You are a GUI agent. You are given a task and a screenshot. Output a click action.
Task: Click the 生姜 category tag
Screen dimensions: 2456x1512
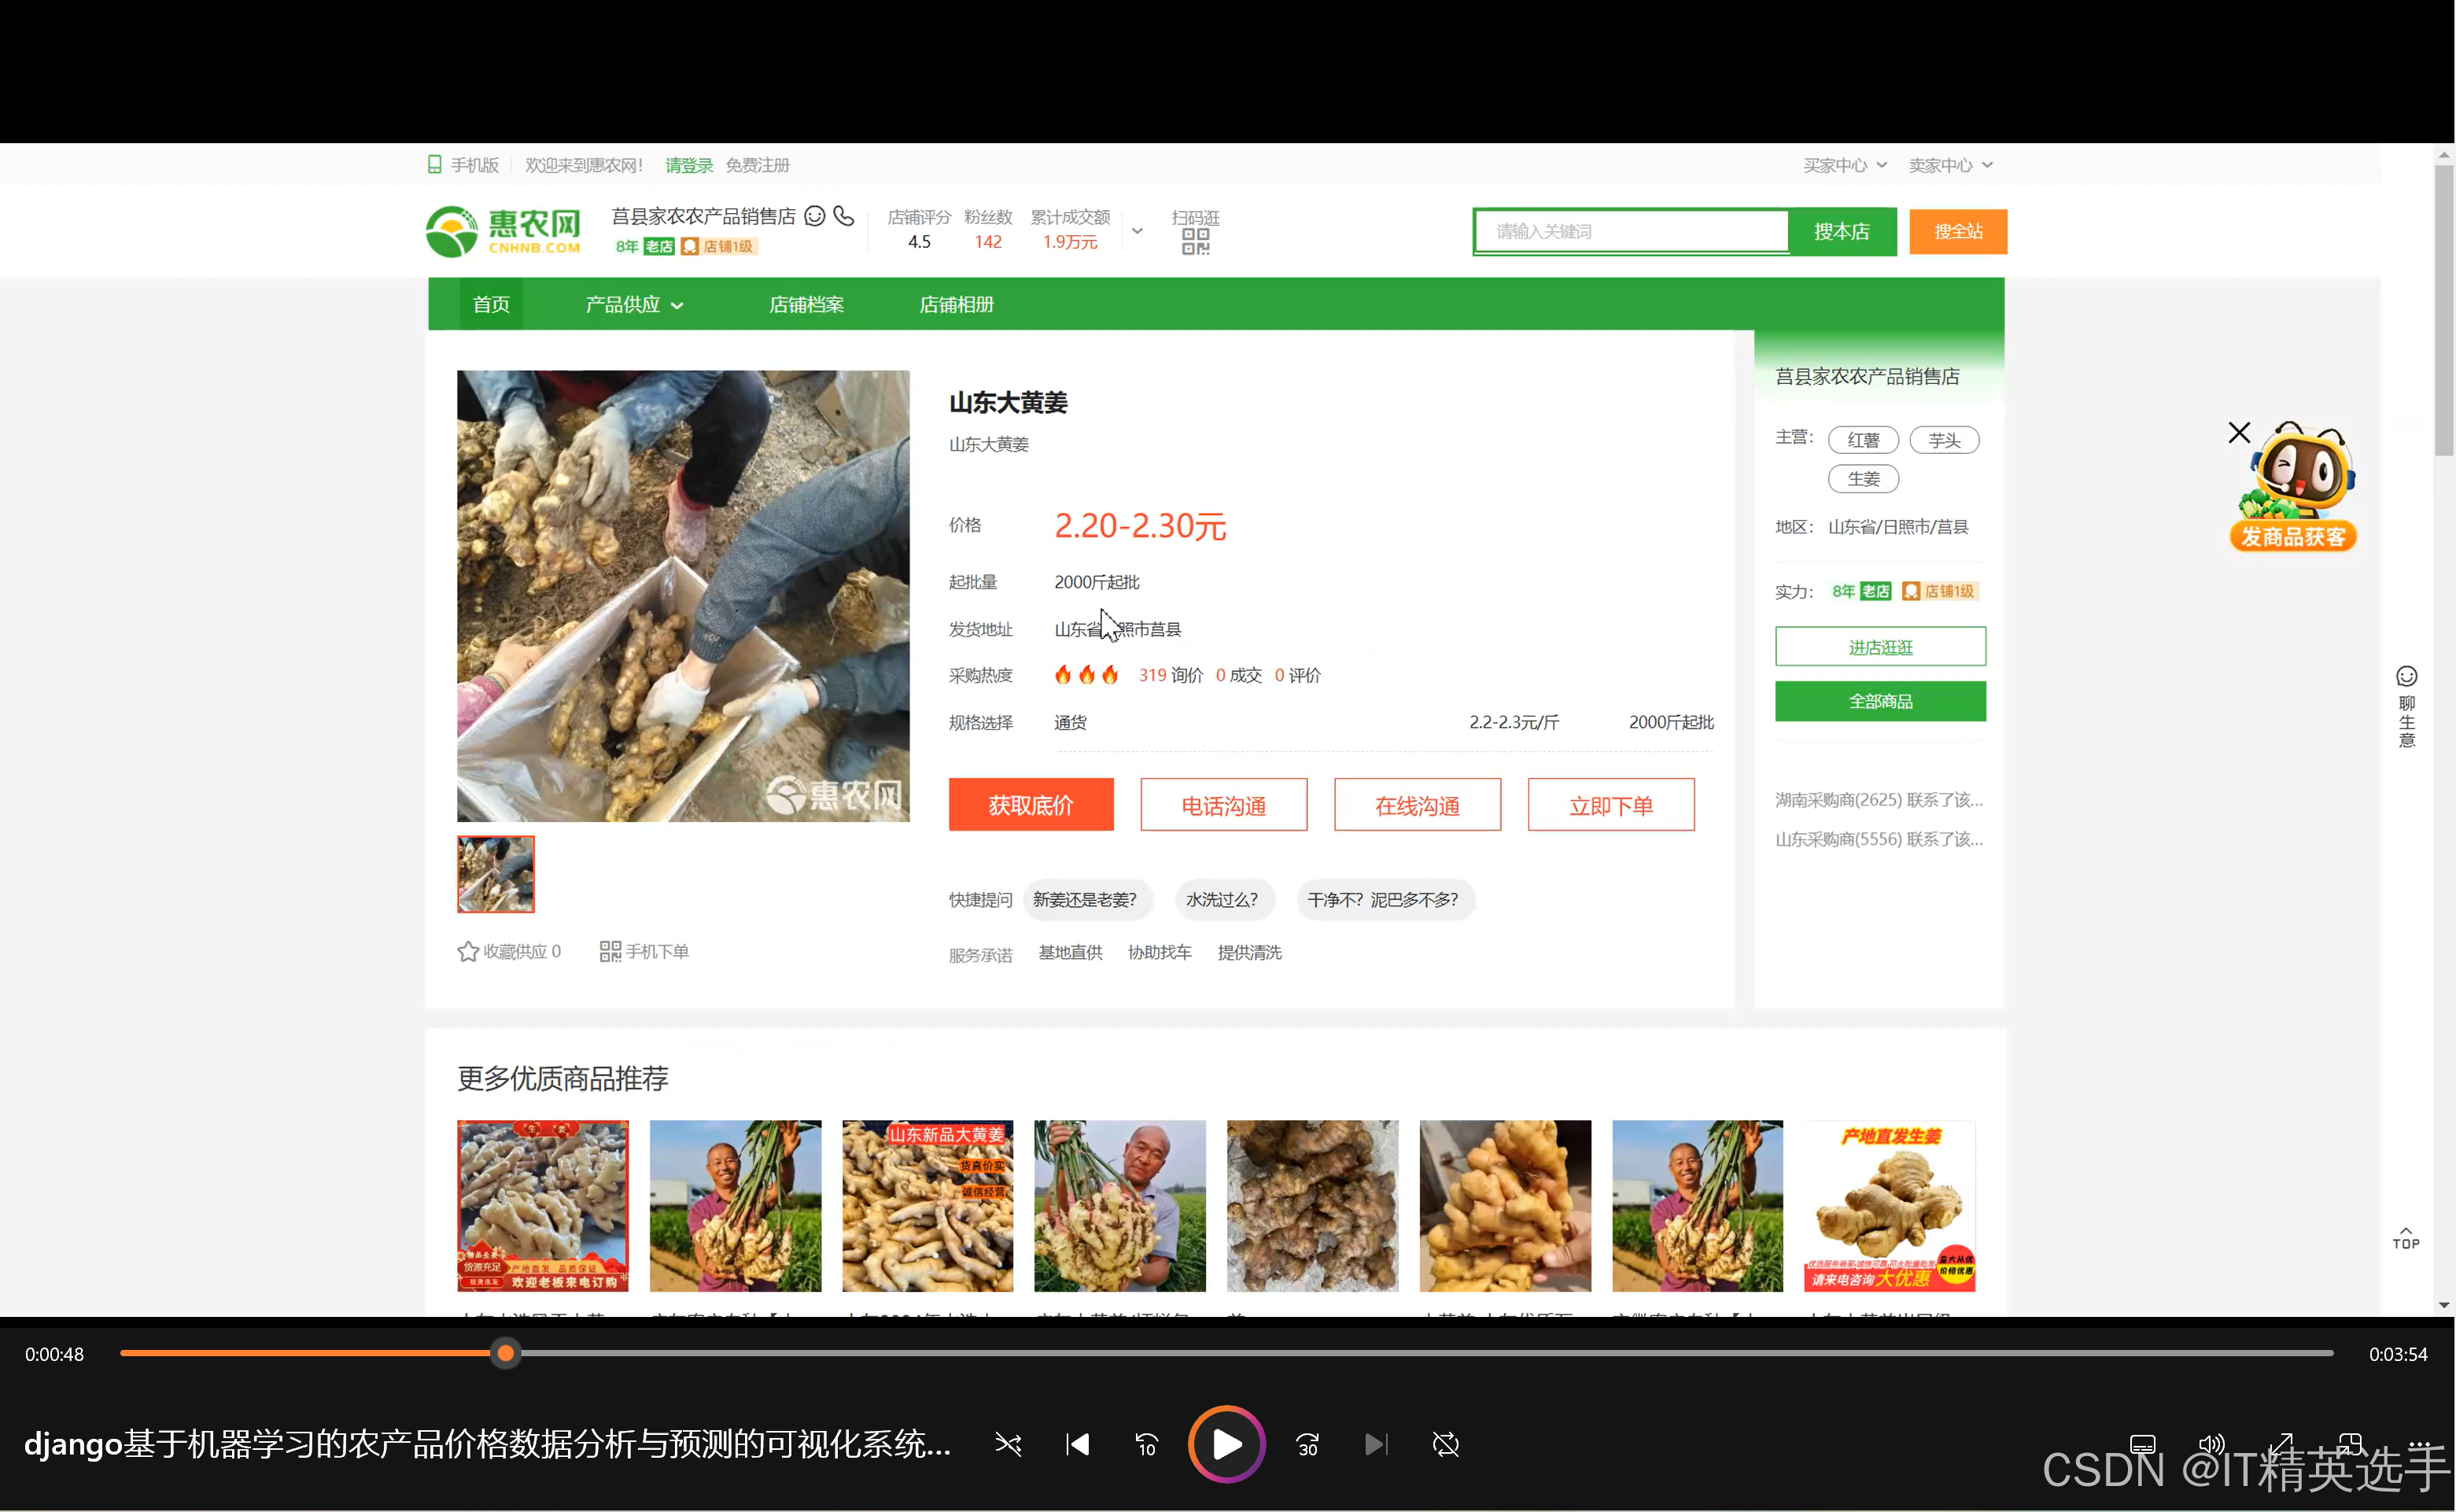(1863, 479)
